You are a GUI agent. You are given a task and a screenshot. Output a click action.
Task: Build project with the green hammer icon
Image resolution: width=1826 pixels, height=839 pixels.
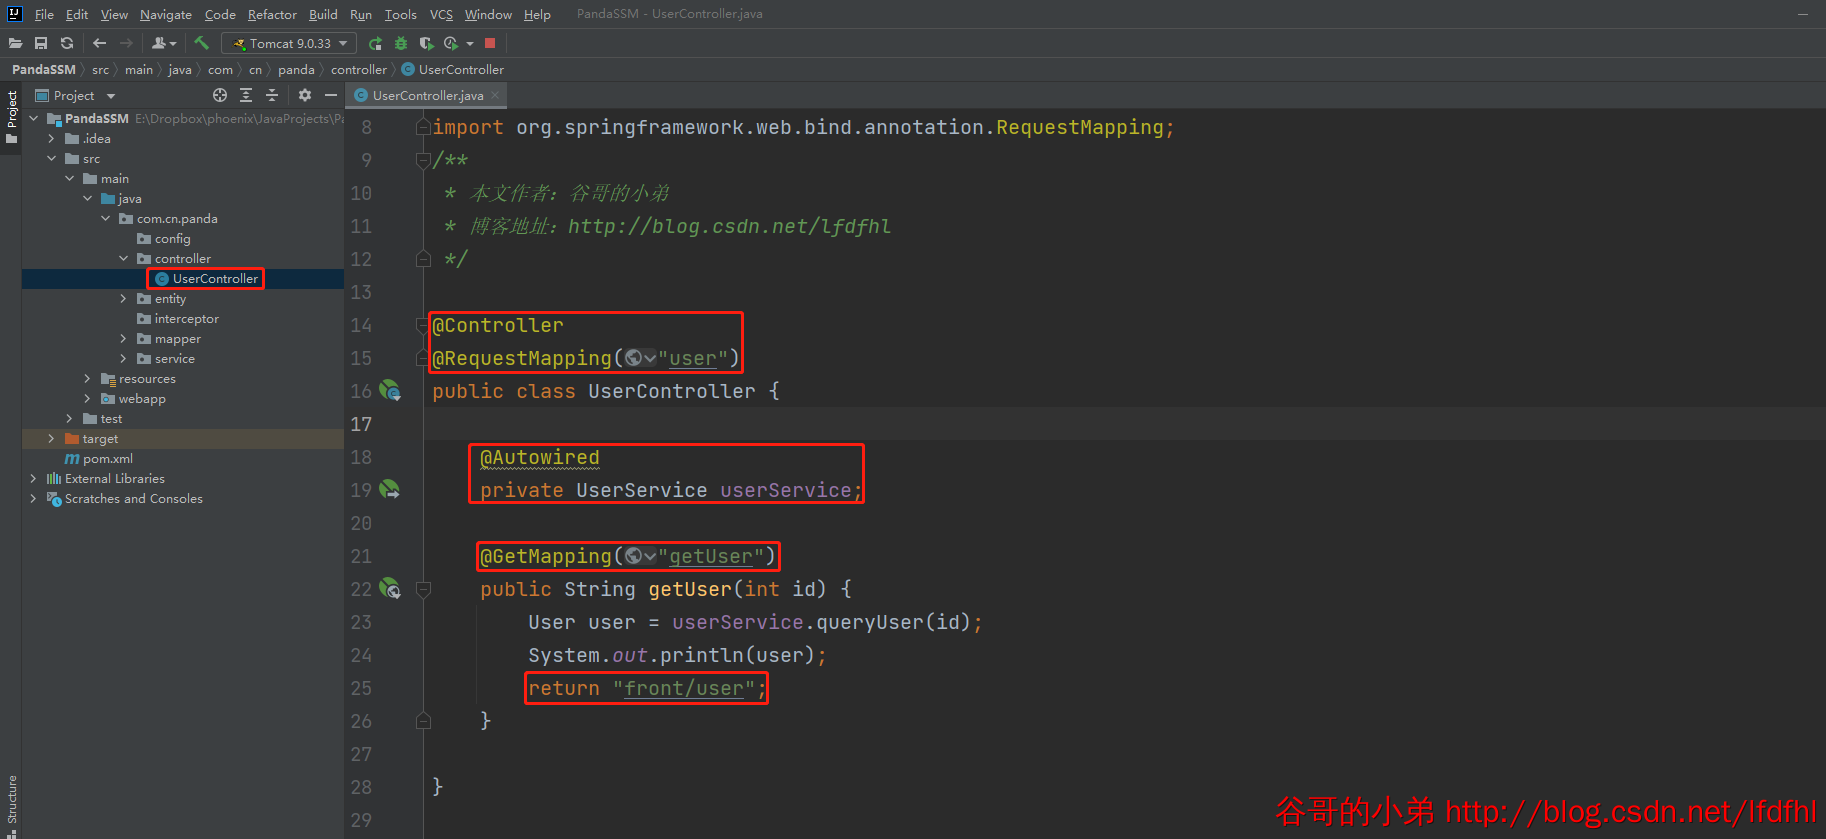tap(201, 43)
